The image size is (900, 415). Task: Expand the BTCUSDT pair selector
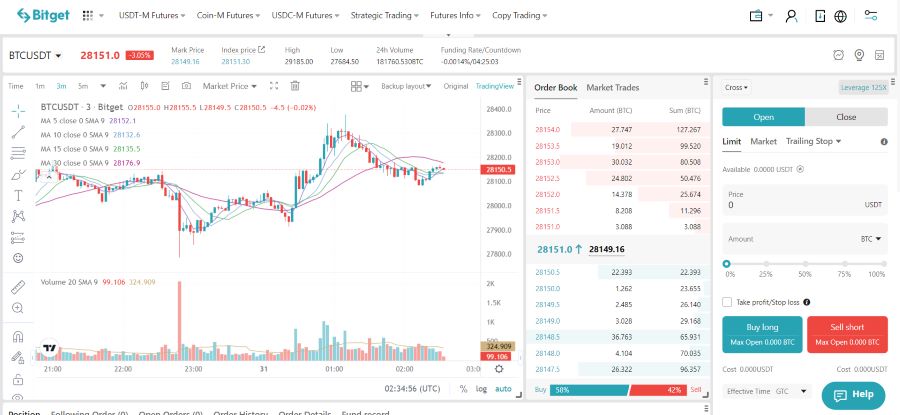click(x=35, y=55)
